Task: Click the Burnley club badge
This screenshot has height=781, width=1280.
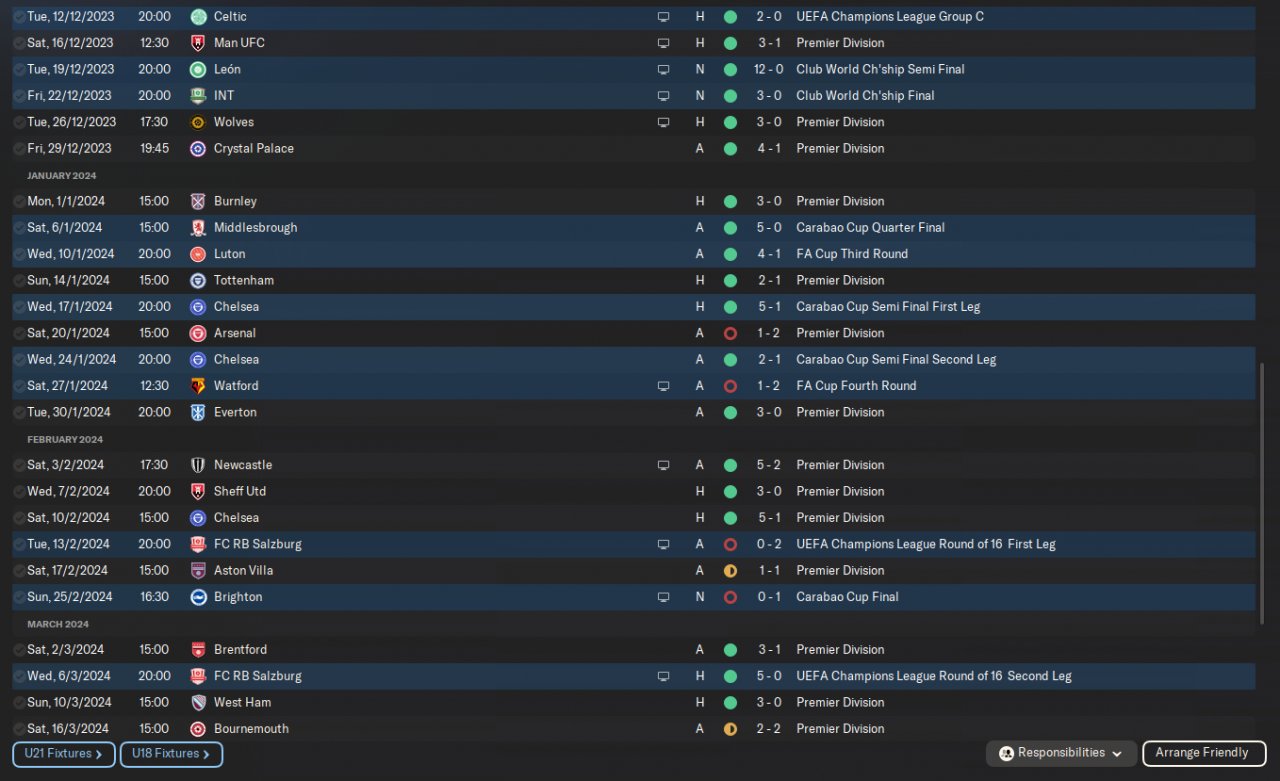Action: (x=198, y=201)
